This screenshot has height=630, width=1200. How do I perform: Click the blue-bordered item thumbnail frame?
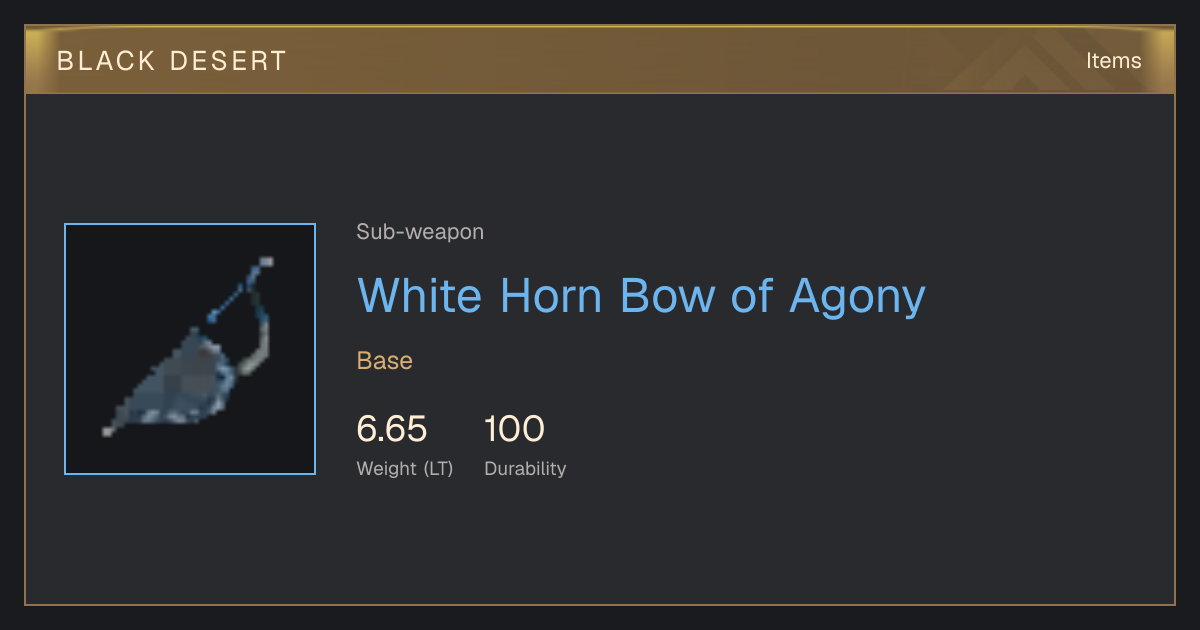(190, 349)
